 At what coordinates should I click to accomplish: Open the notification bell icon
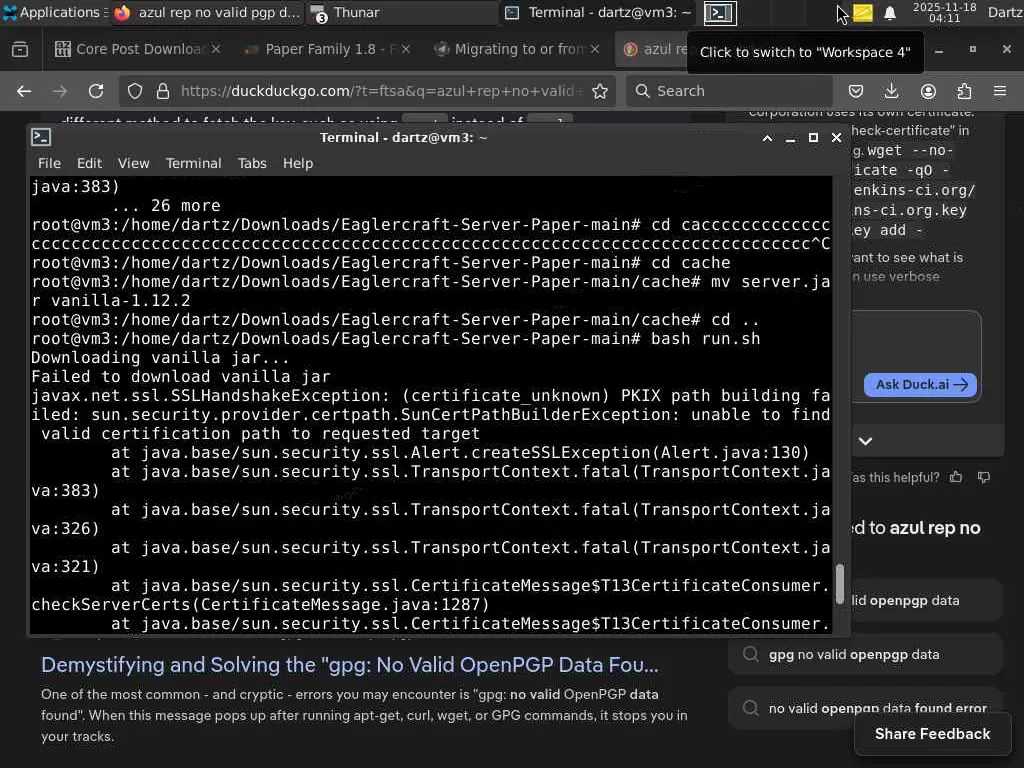coord(889,12)
